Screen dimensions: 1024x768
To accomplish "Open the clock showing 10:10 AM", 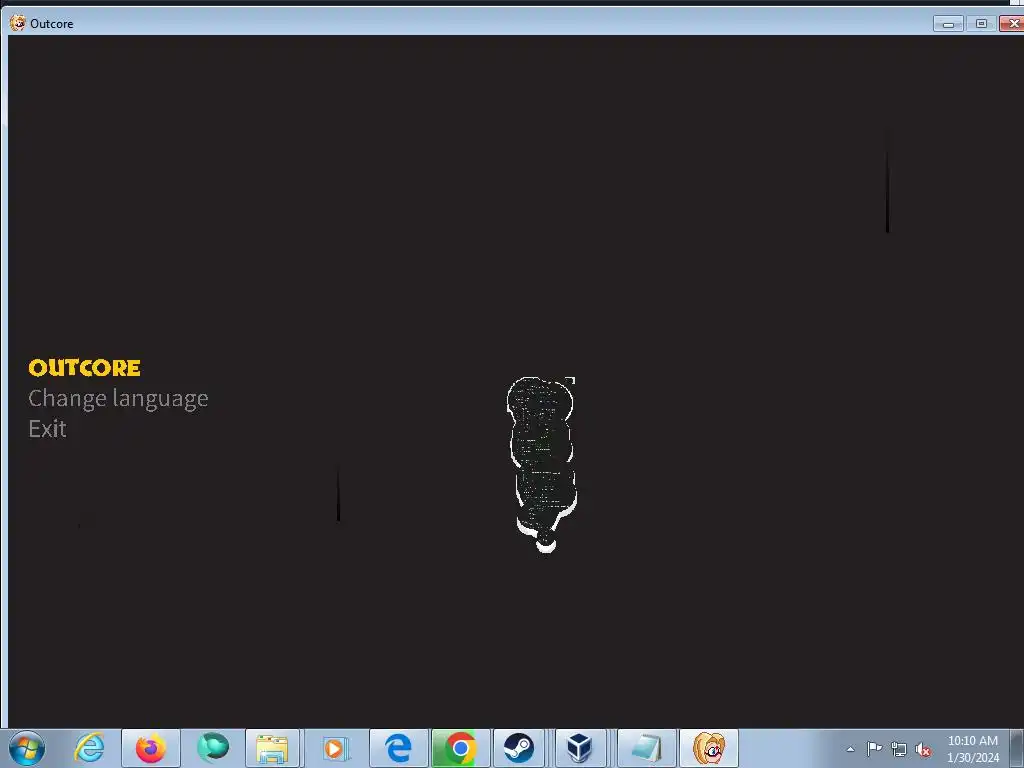I will pos(972,749).
